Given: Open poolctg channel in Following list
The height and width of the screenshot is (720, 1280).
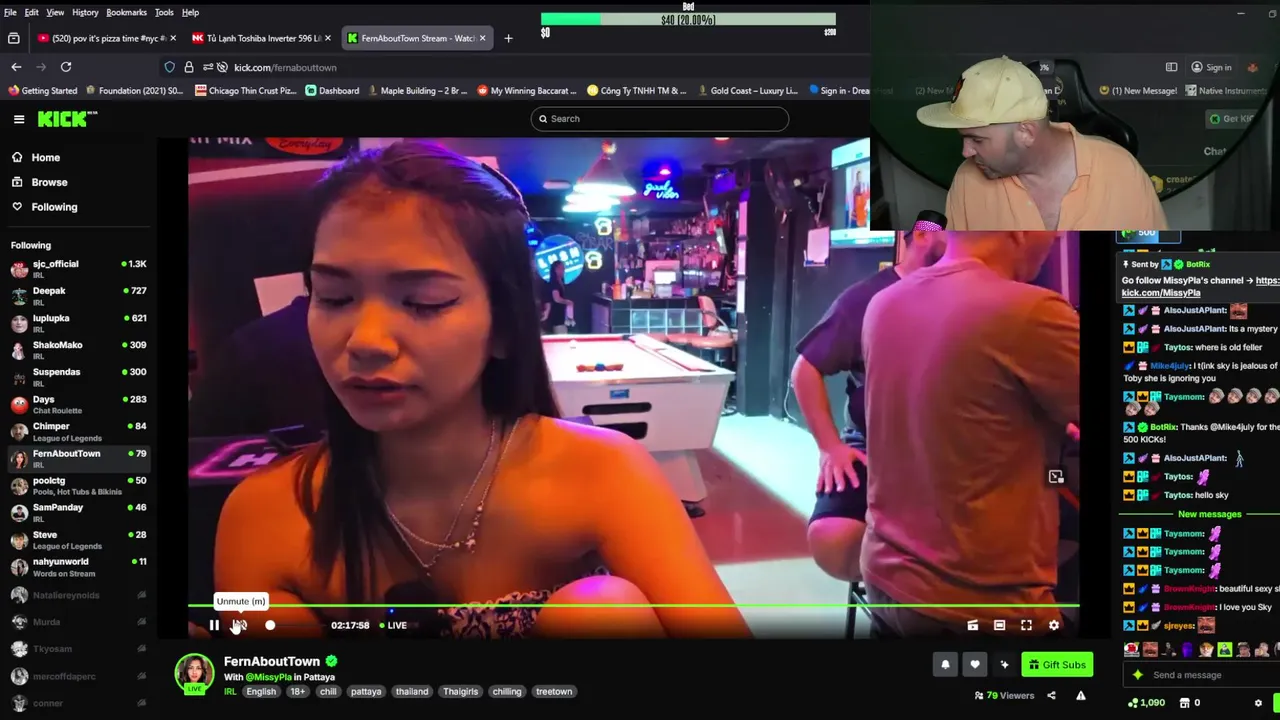Looking at the screenshot, I should (x=78, y=484).
